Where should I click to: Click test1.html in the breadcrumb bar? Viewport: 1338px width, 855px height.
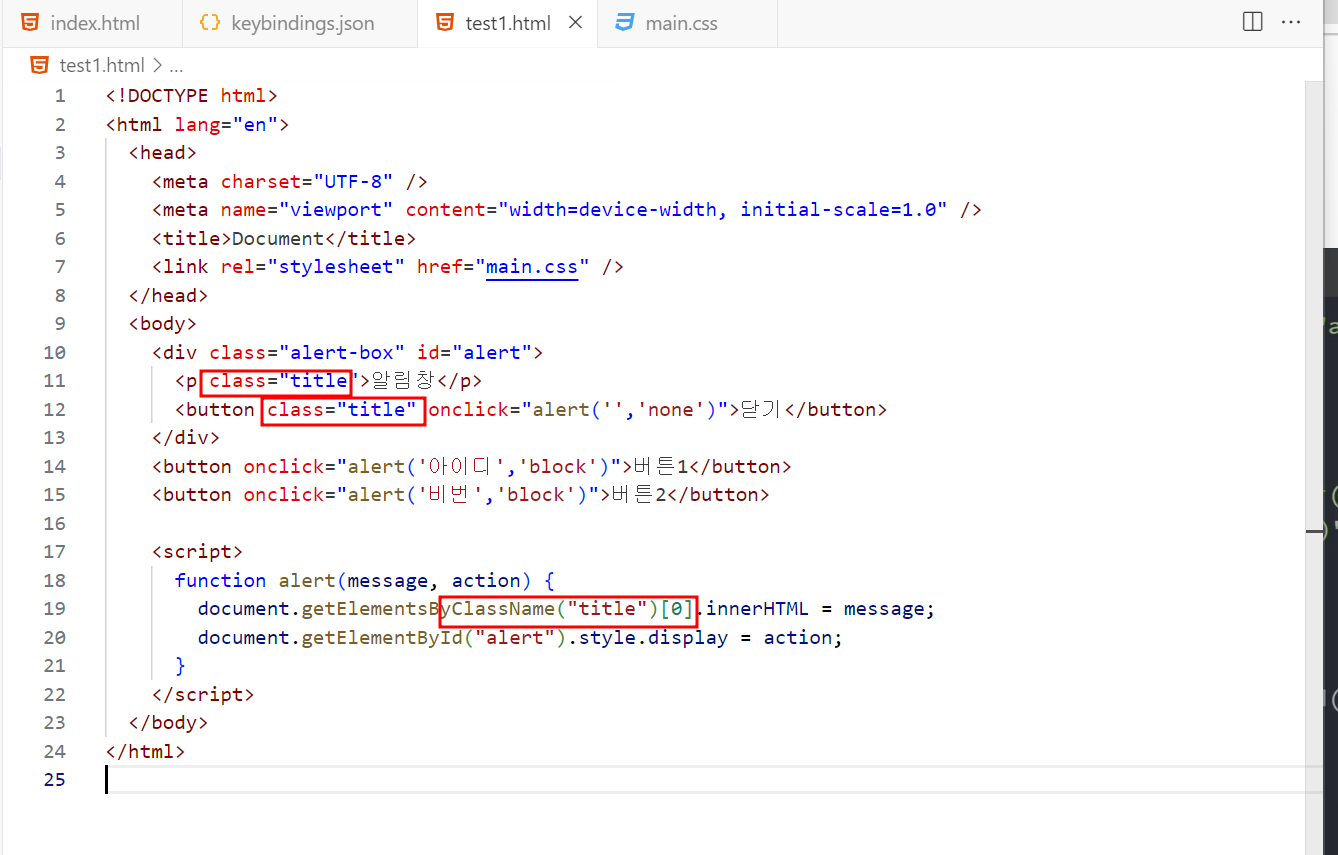[102, 66]
